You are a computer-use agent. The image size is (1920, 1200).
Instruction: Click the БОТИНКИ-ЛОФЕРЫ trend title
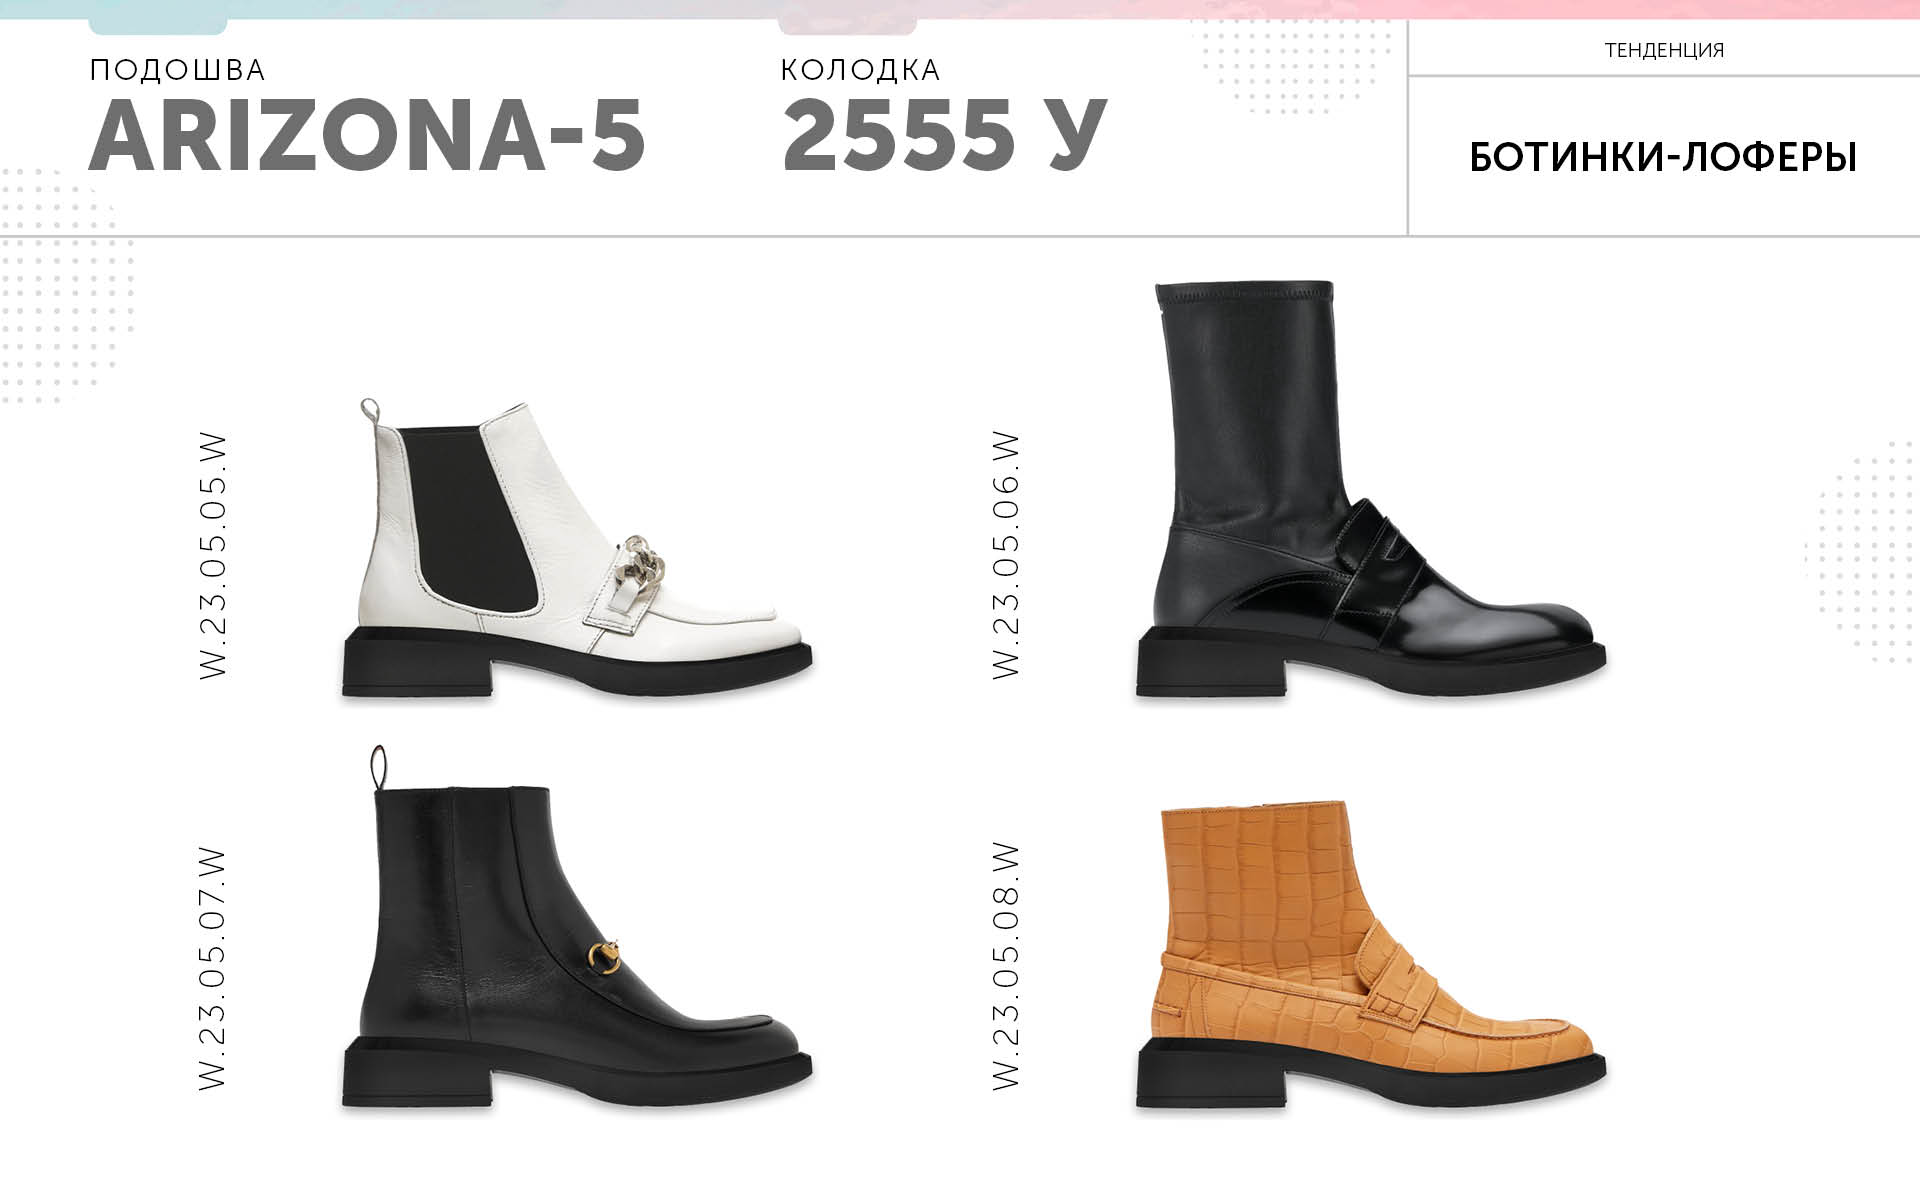point(1663,157)
